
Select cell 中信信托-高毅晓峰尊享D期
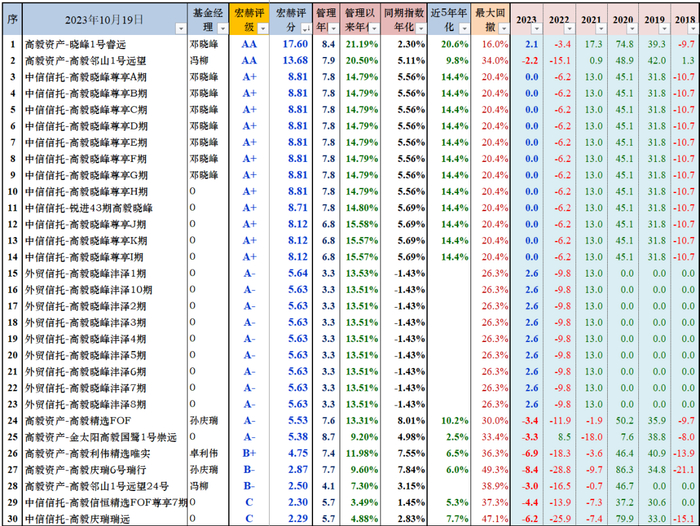point(105,126)
